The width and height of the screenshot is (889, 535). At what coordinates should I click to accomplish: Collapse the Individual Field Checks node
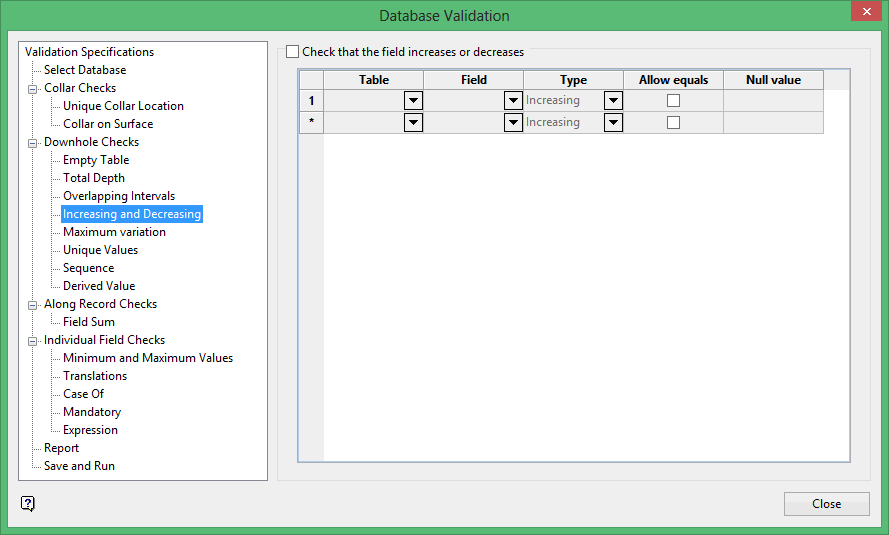pyautogui.click(x=32, y=341)
